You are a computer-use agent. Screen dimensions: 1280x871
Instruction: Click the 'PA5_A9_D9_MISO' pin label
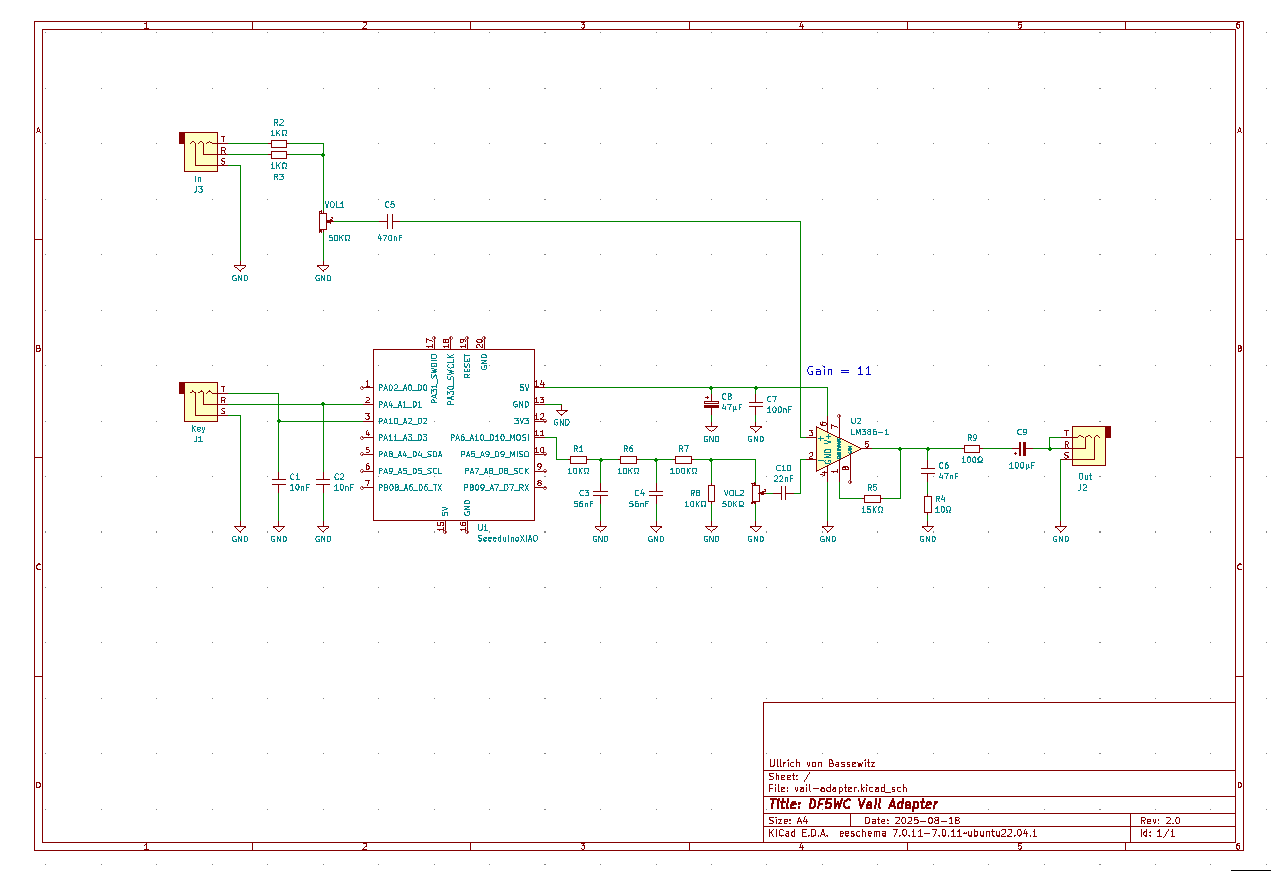coord(495,454)
